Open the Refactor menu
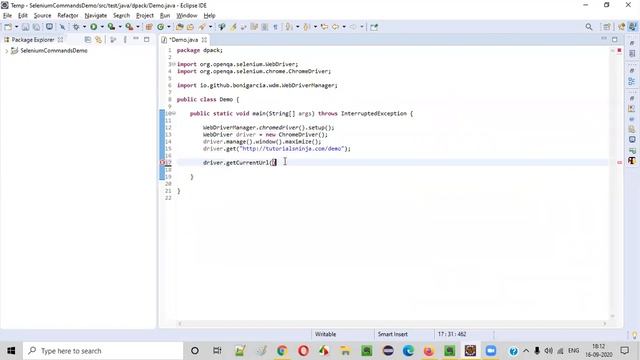The height and width of the screenshot is (360, 640). [68, 16]
